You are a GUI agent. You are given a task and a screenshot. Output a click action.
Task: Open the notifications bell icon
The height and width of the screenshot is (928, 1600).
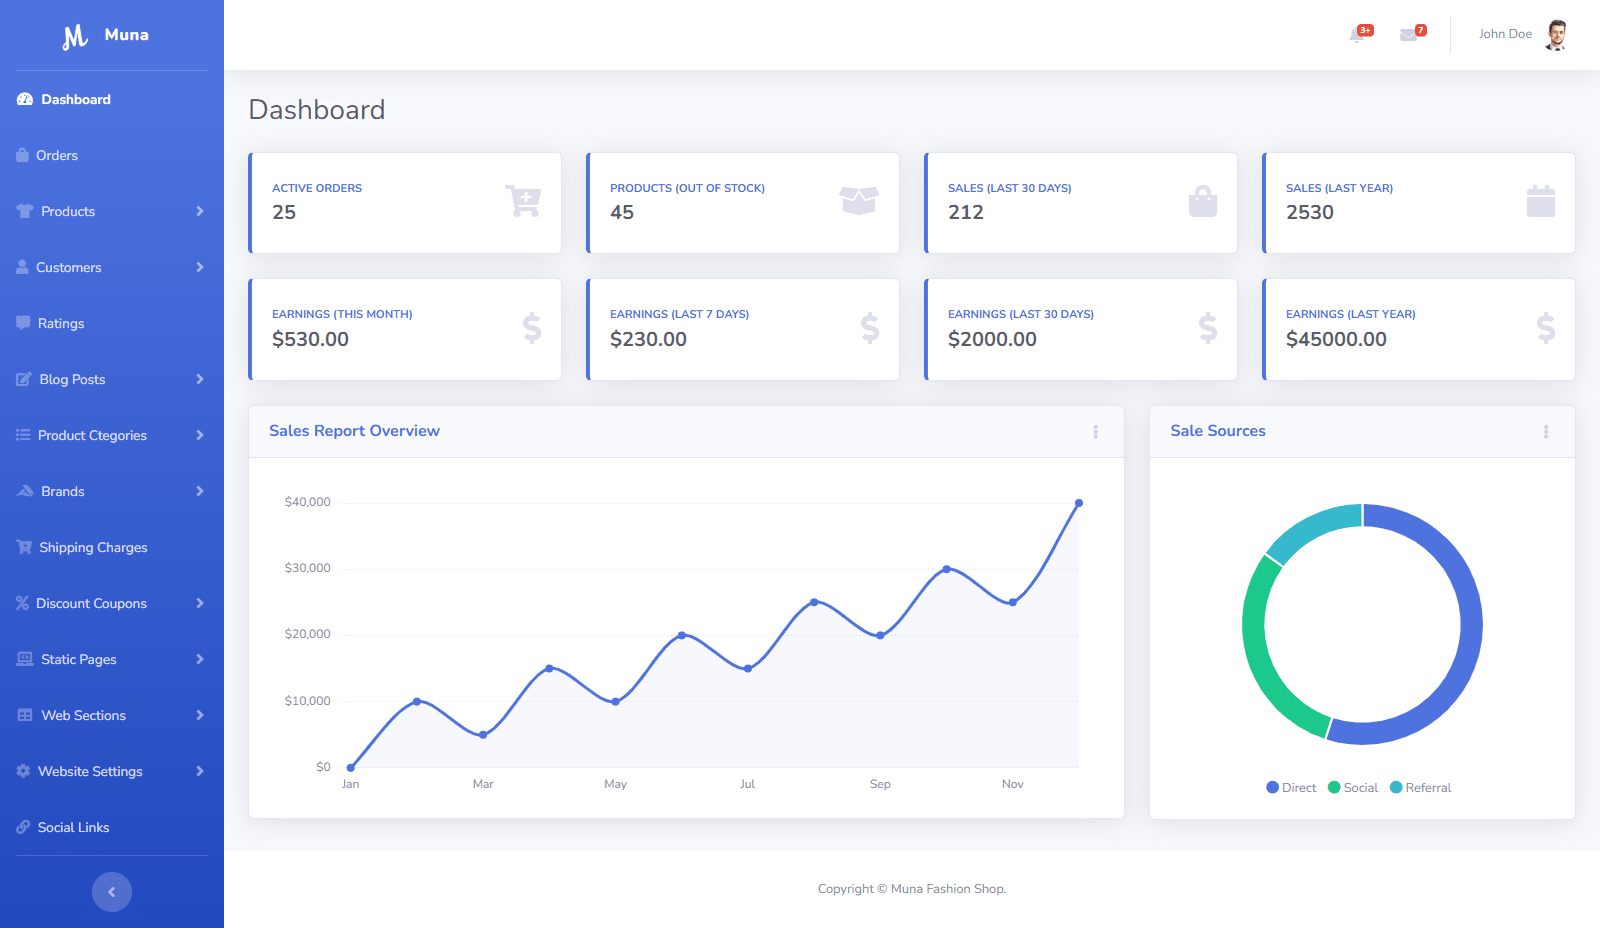click(x=1357, y=35)
